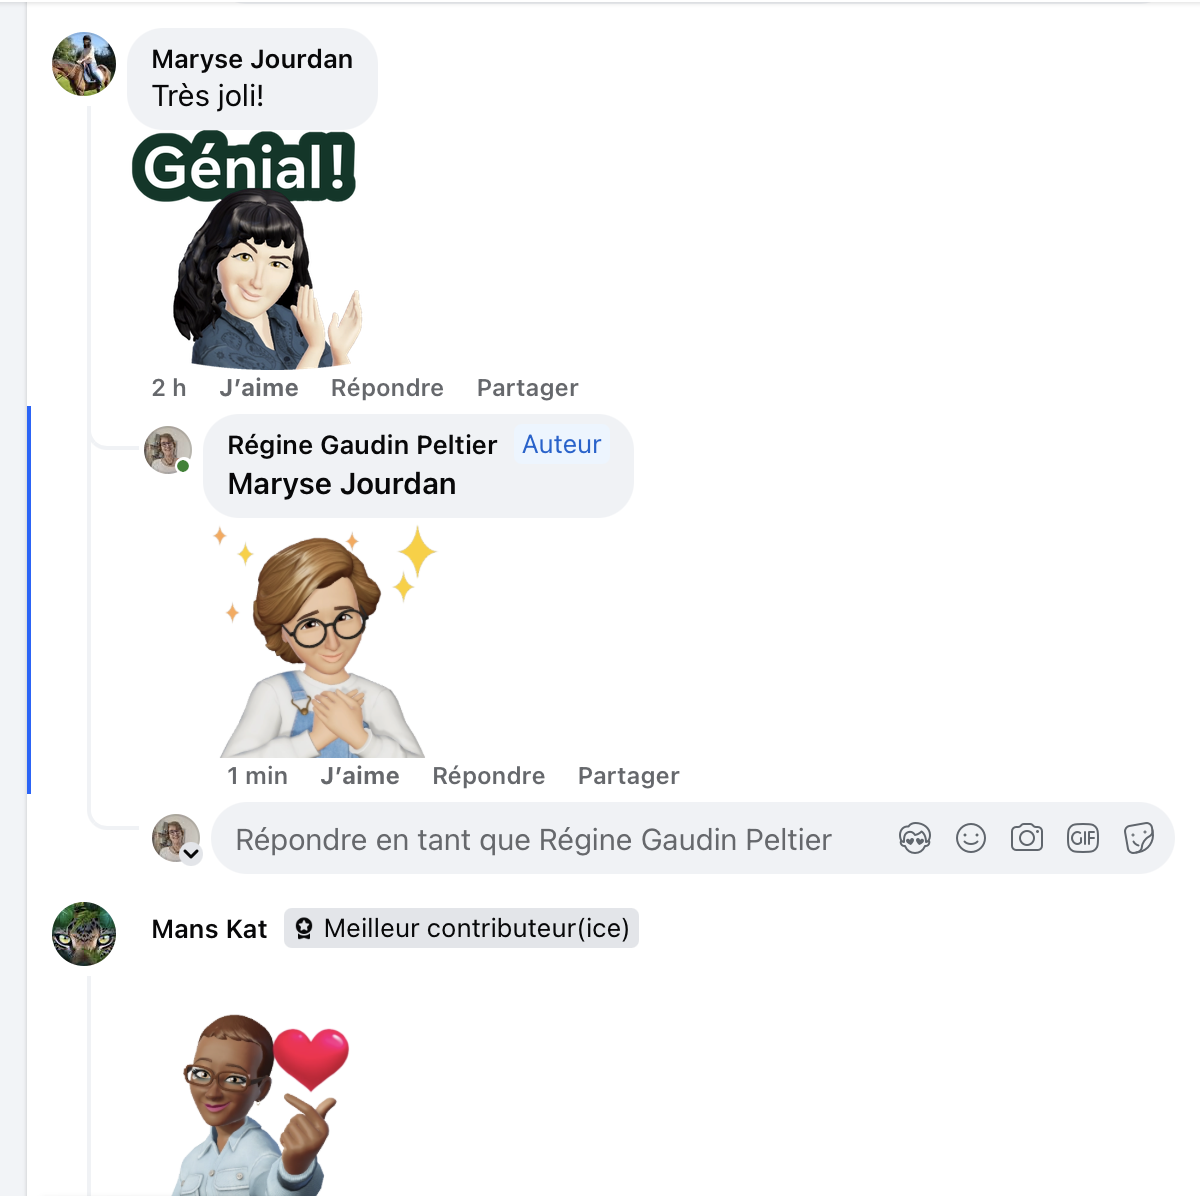
Task: Open the GIF picker
Action: (x=1083, y=838)
